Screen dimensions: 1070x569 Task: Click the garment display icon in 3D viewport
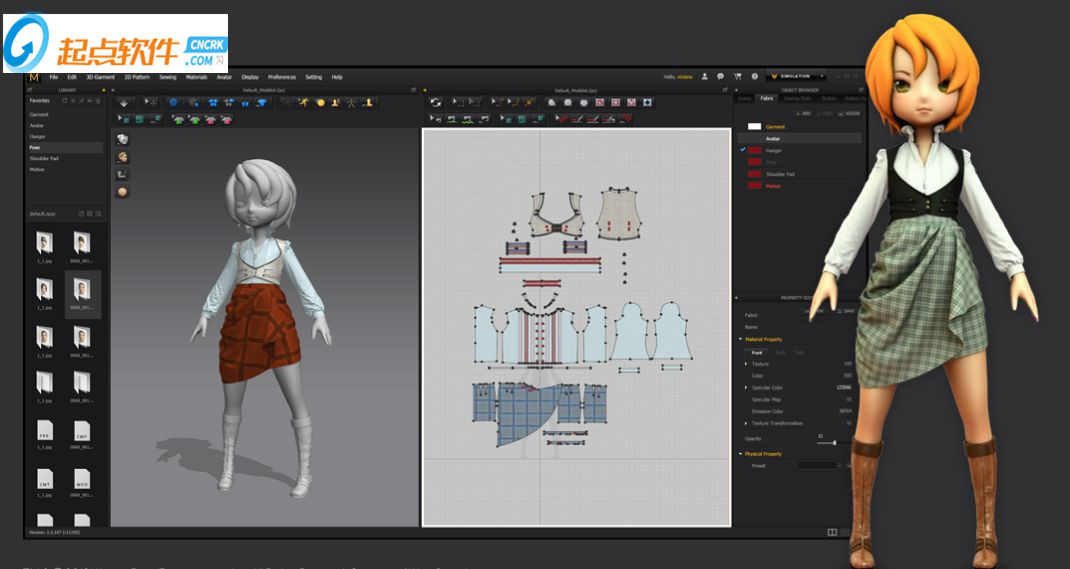coord(122,139)
